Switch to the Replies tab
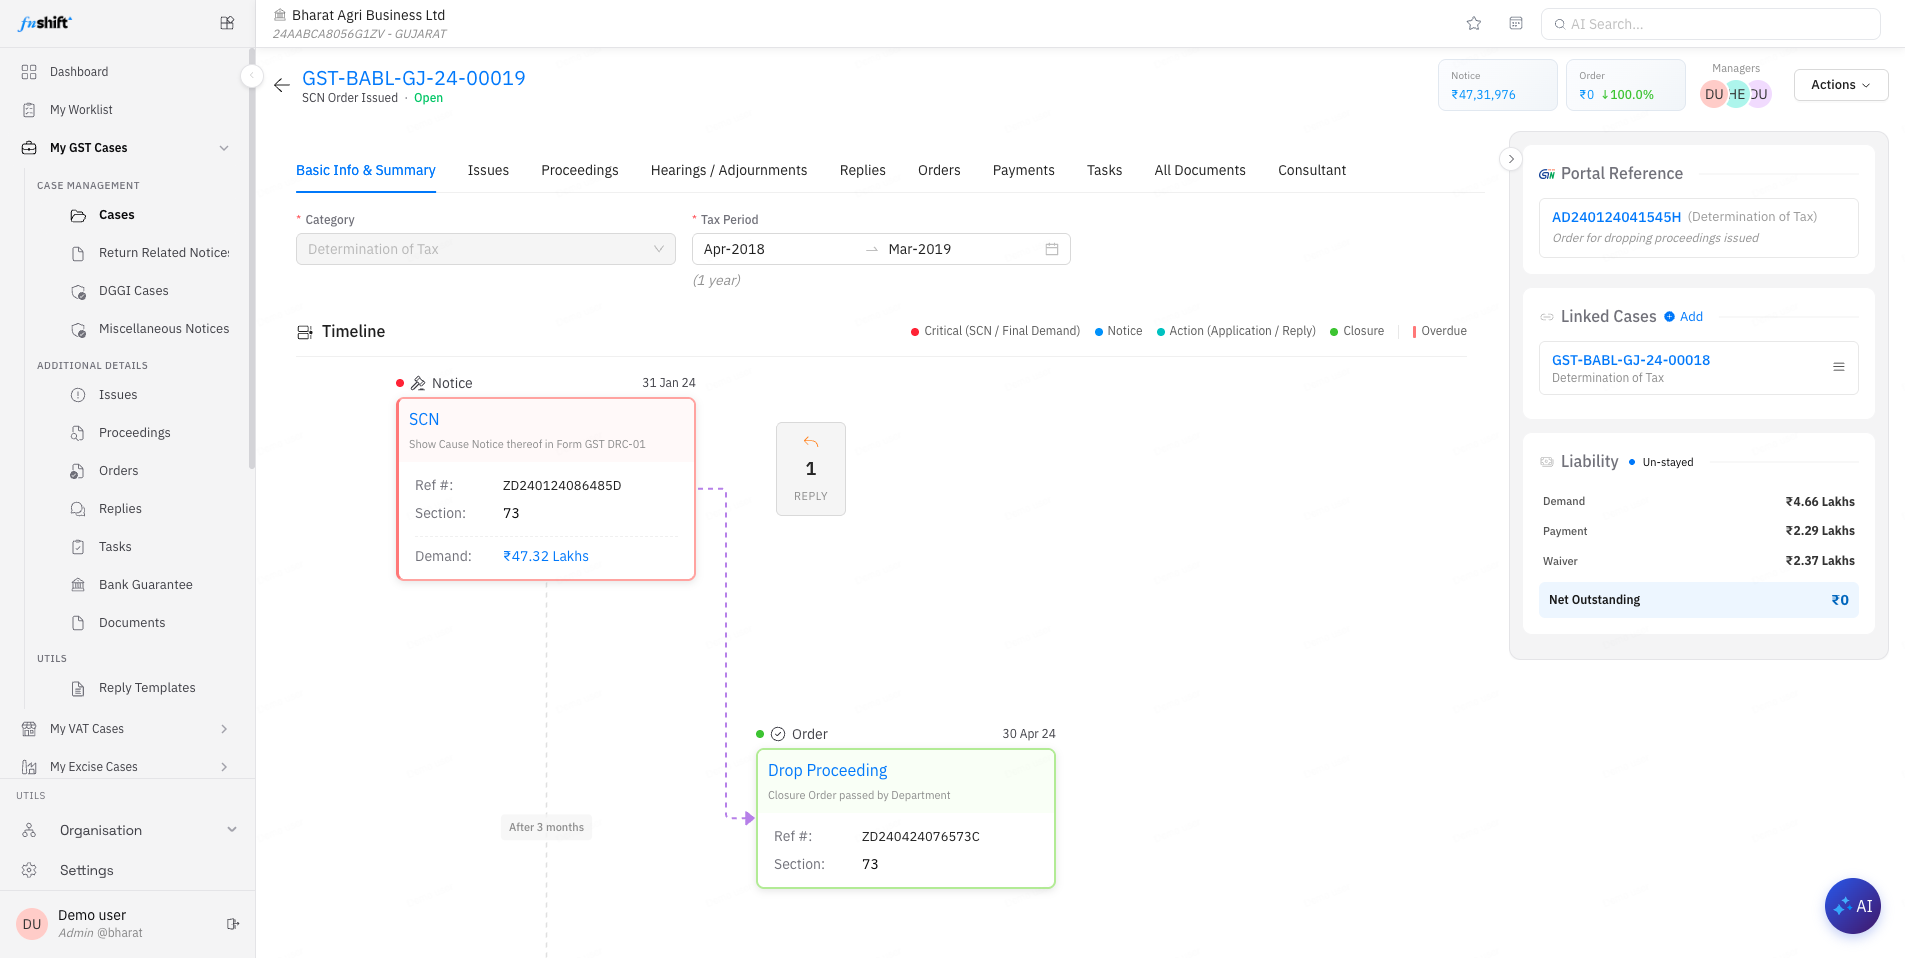 [863, 171]
